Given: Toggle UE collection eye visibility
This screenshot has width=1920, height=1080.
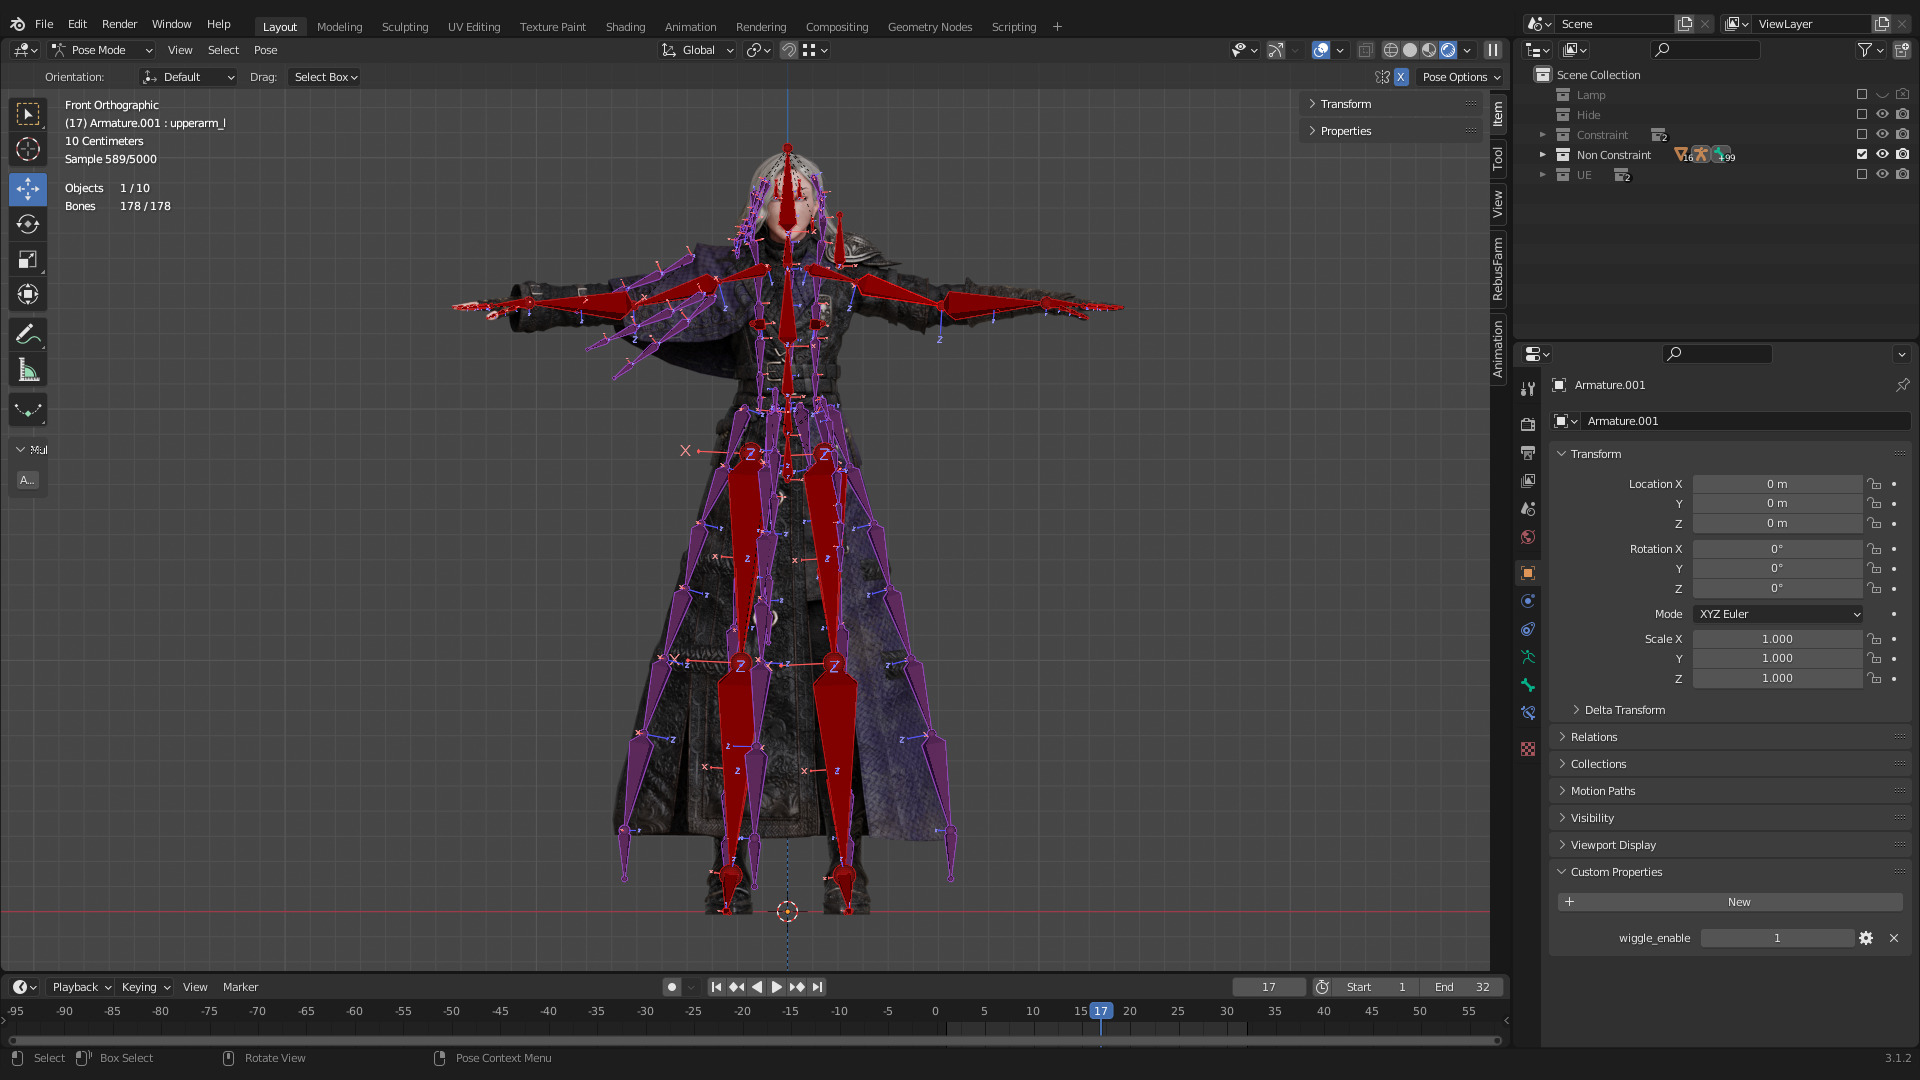Looking at the screenshot, I should pyautogui.click(x=1882, y=174).
